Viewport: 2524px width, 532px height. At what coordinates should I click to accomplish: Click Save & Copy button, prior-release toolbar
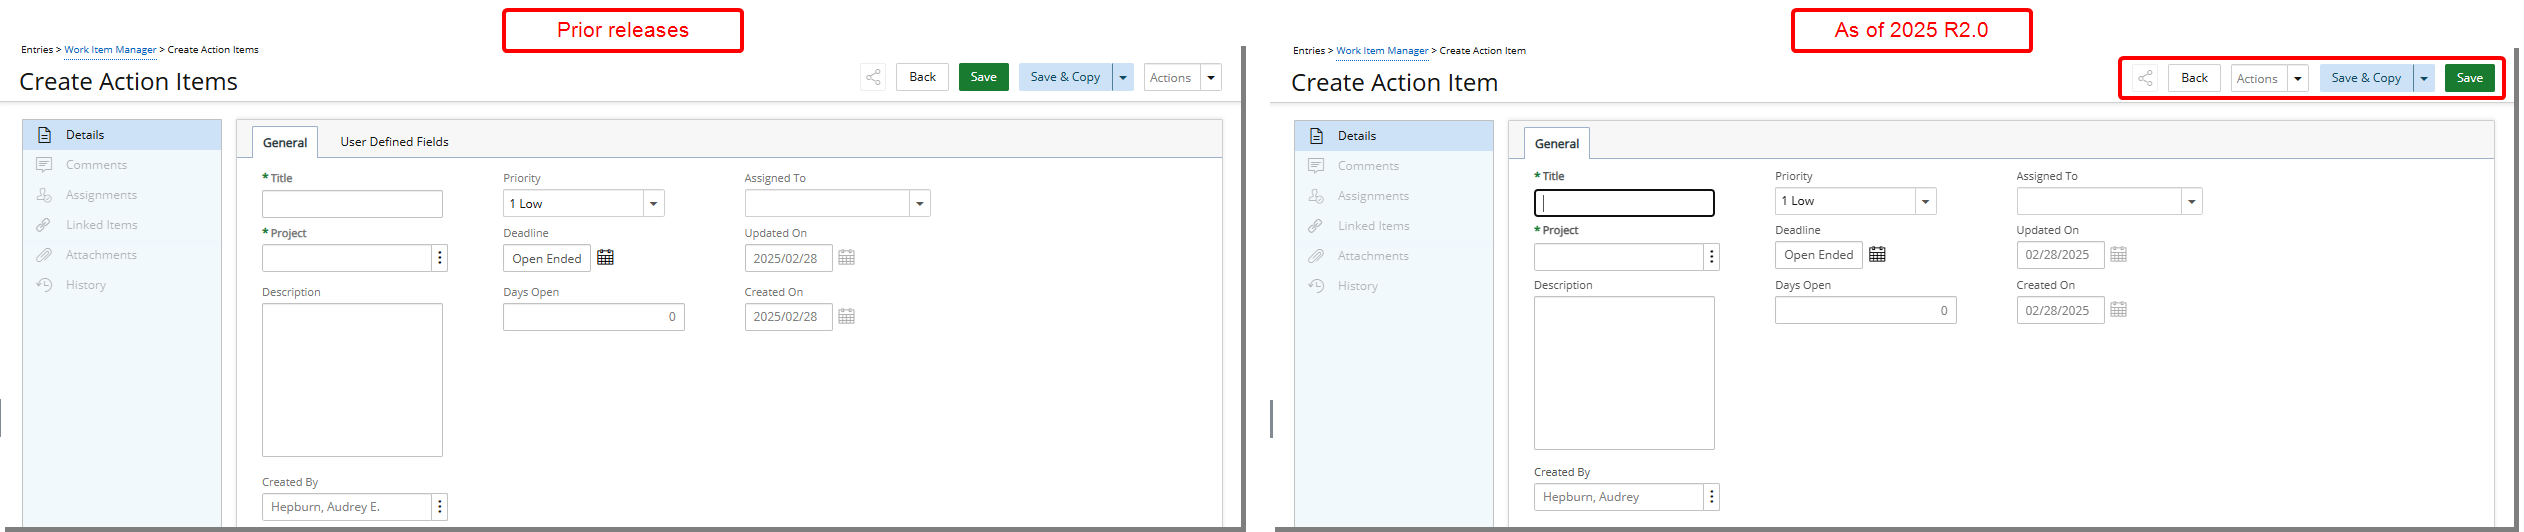click(x=1065, y=77)
